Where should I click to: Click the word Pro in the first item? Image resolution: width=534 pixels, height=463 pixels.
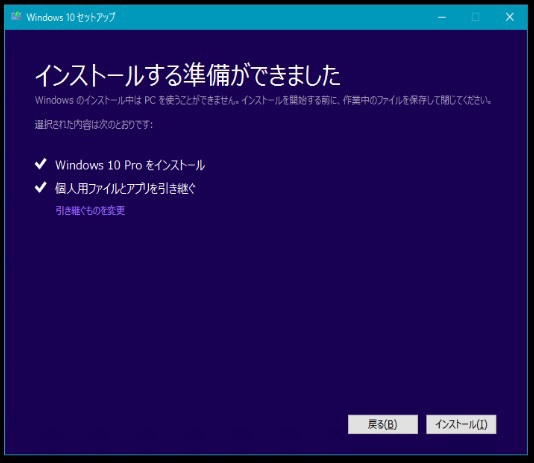point(133,165)
